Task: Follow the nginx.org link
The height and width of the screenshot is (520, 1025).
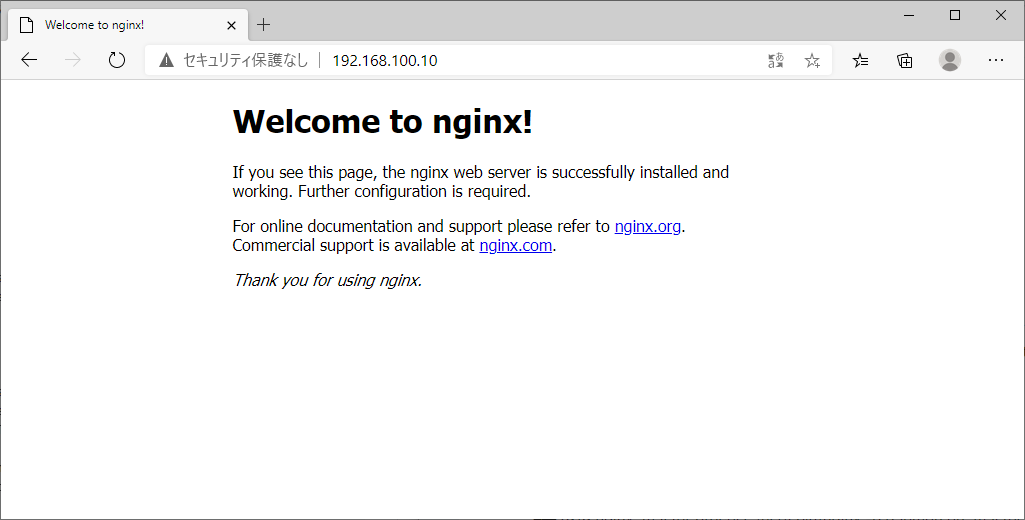Action: (x=648, y=226)
